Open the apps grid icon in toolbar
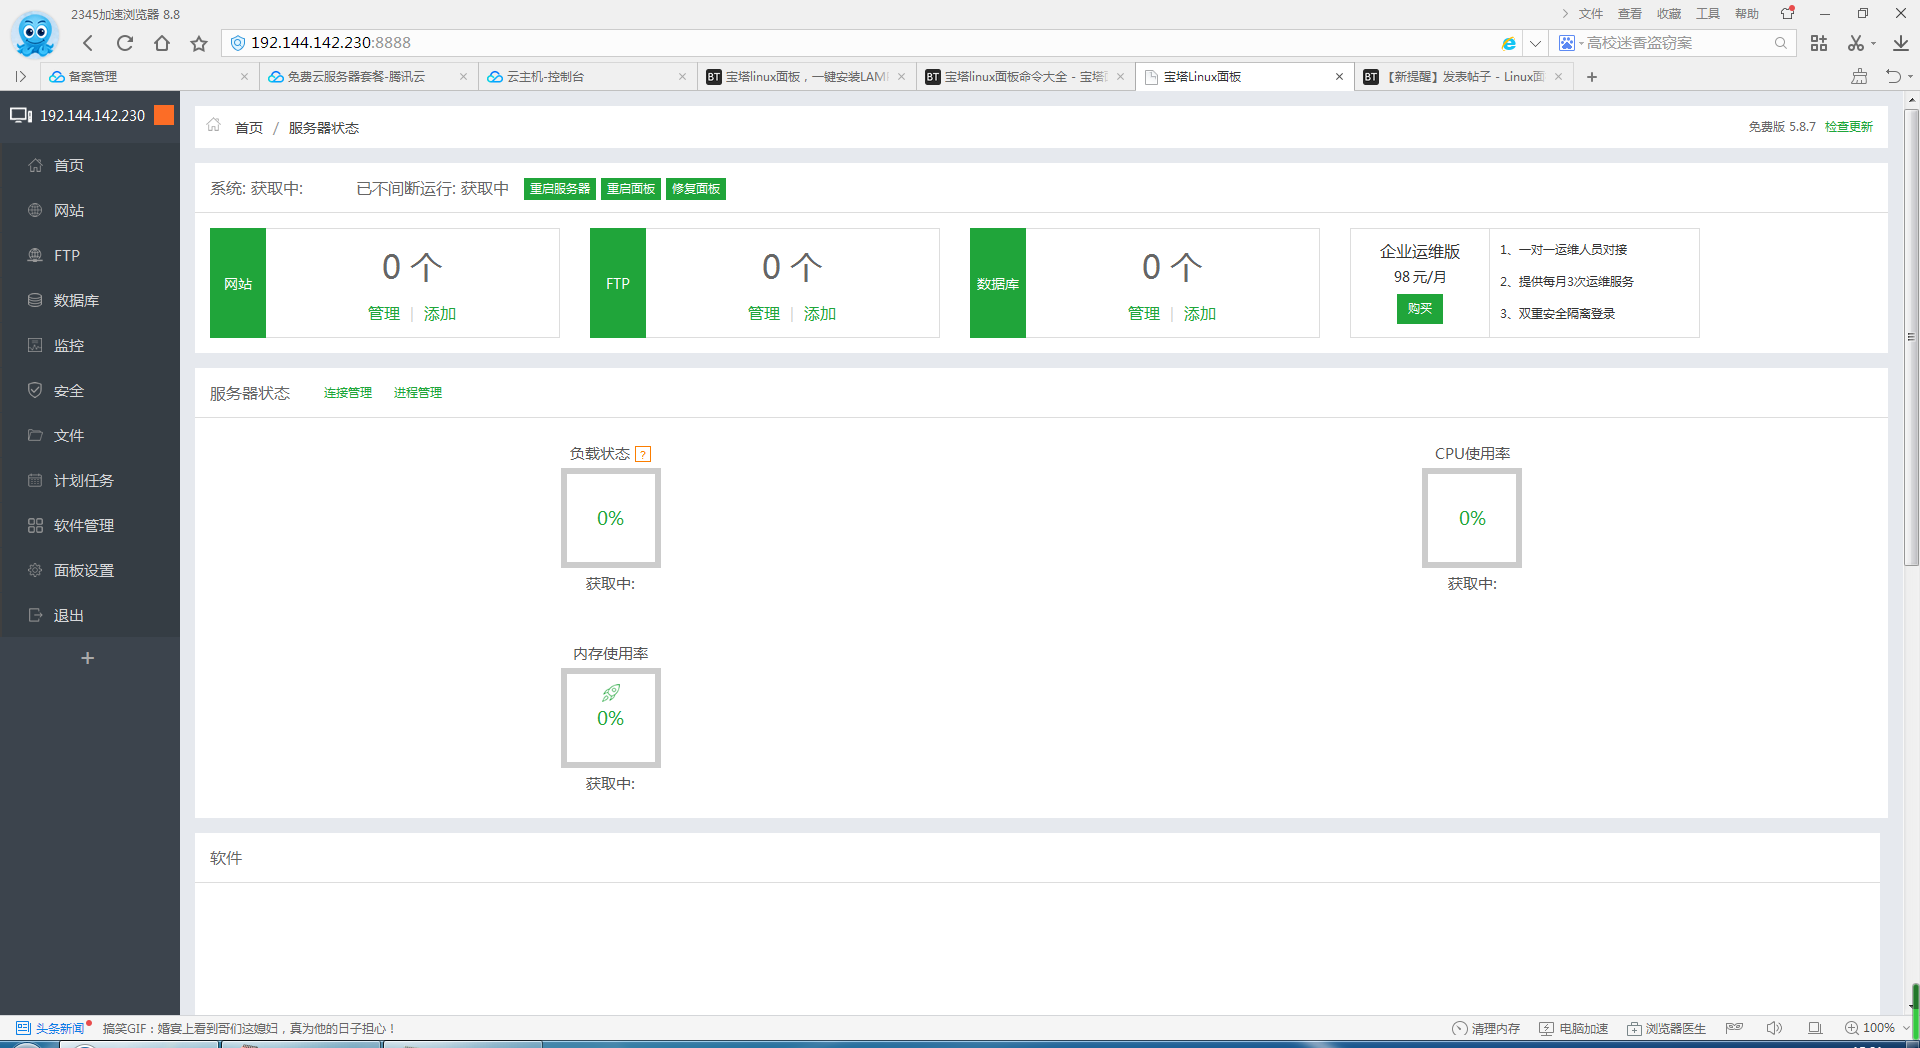 1819,43
